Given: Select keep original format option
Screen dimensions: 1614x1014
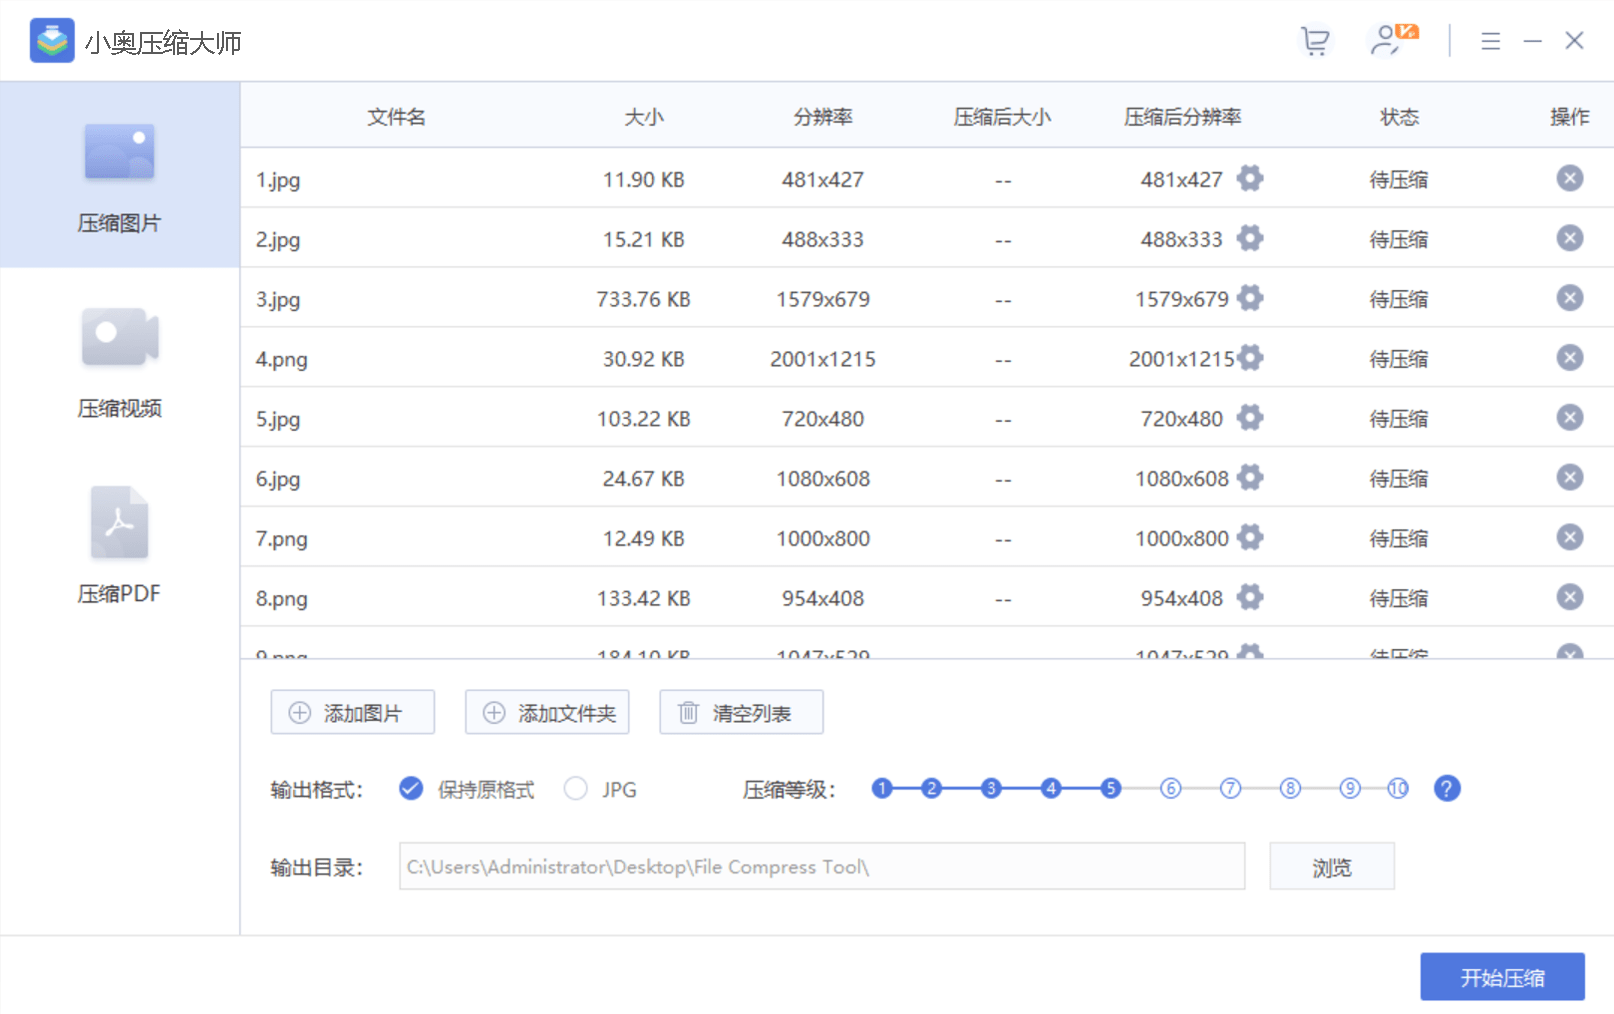Looking at the screenshot, I should (x=411, y=789).
